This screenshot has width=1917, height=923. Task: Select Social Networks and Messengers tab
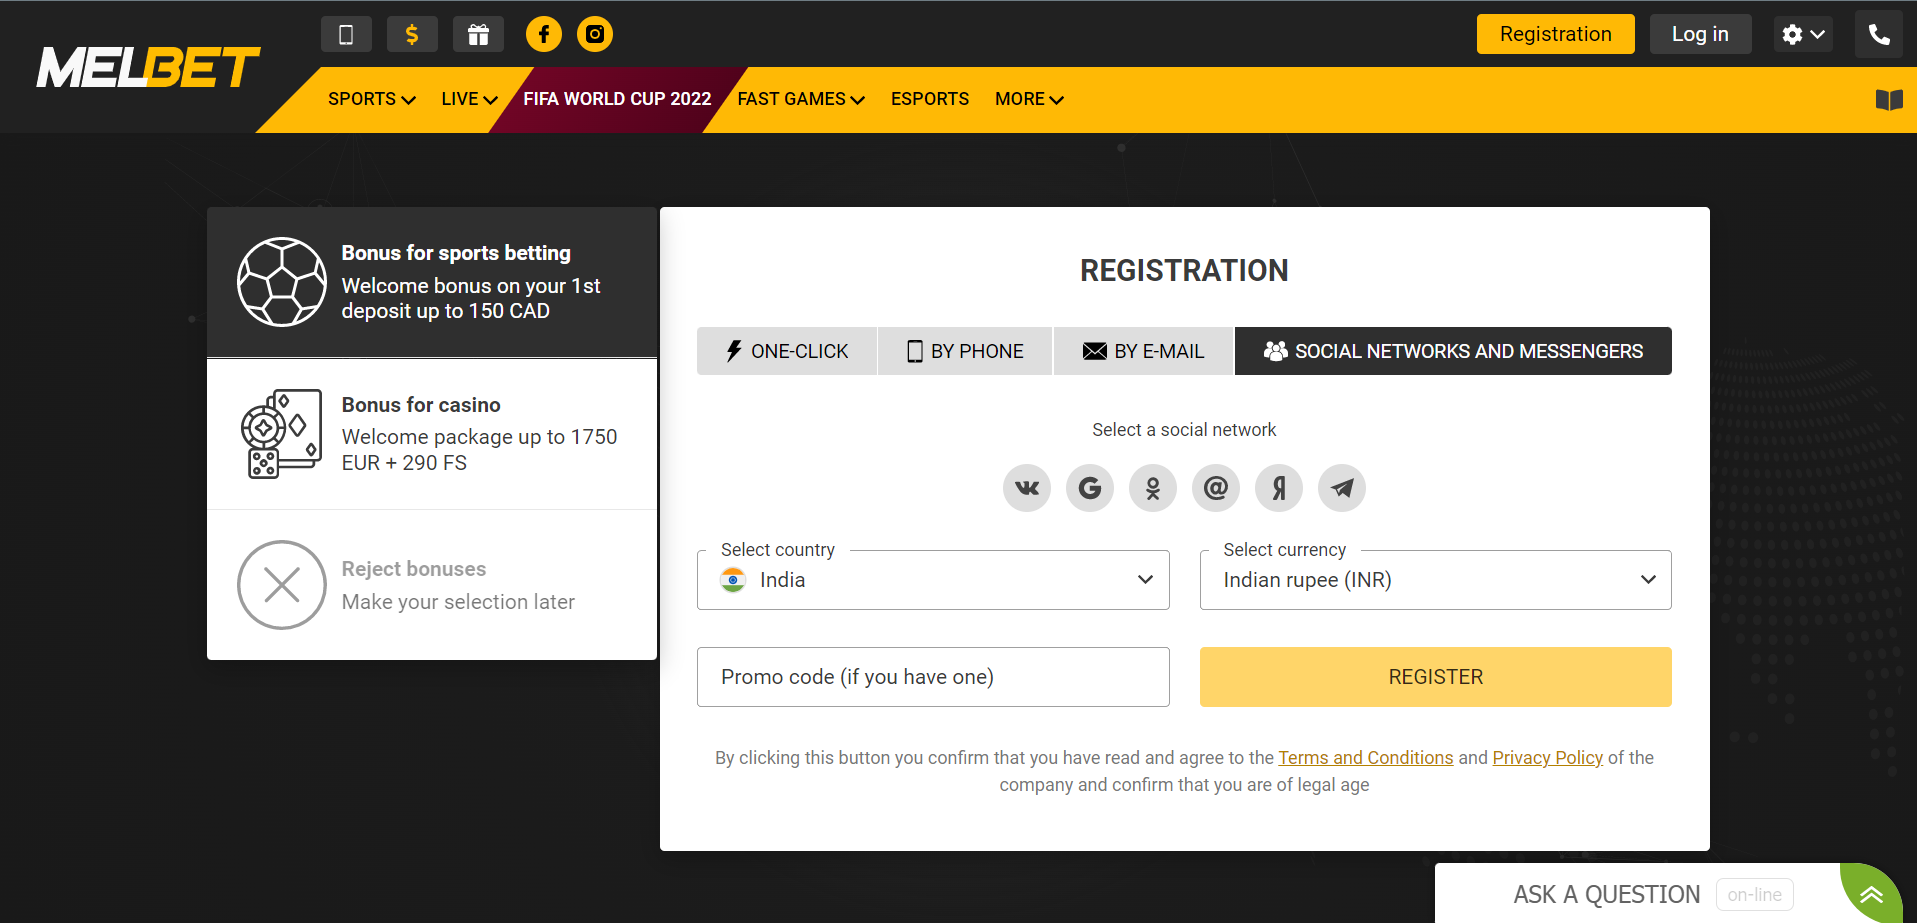coord(1453,351)
